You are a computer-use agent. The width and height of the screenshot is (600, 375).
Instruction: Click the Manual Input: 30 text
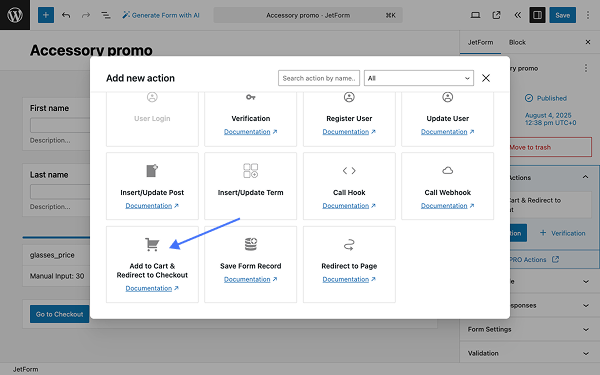click(x=57, y=276)
